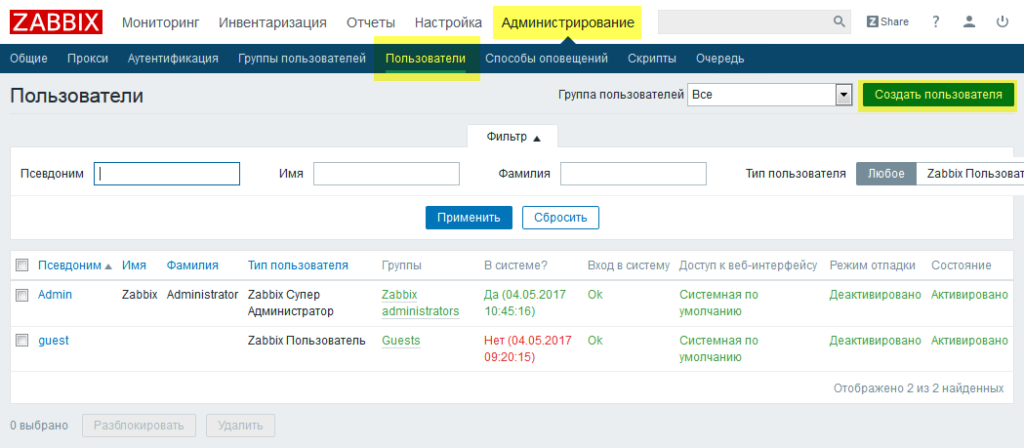Click the 'Удалить' button
The height and width of the screenshot is (448, 1024).
(x=240, y=426)
